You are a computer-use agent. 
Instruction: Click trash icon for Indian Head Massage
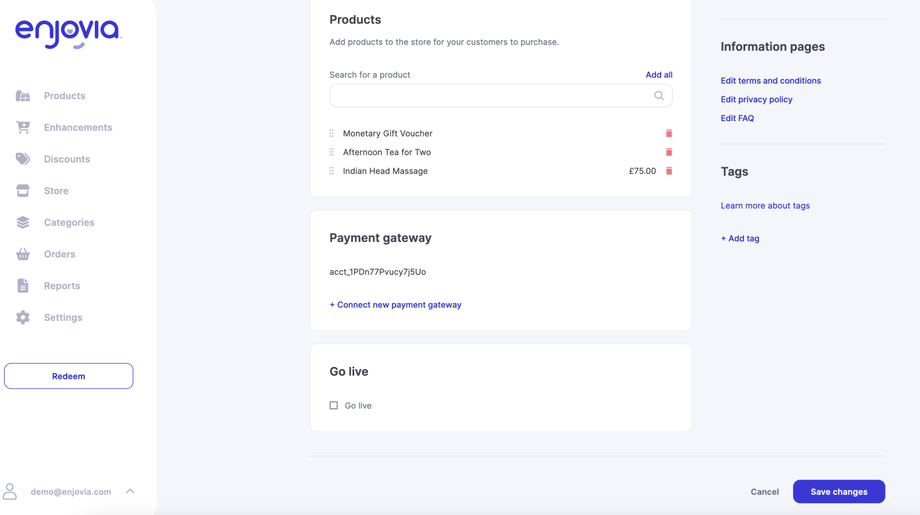pos(669,171)
